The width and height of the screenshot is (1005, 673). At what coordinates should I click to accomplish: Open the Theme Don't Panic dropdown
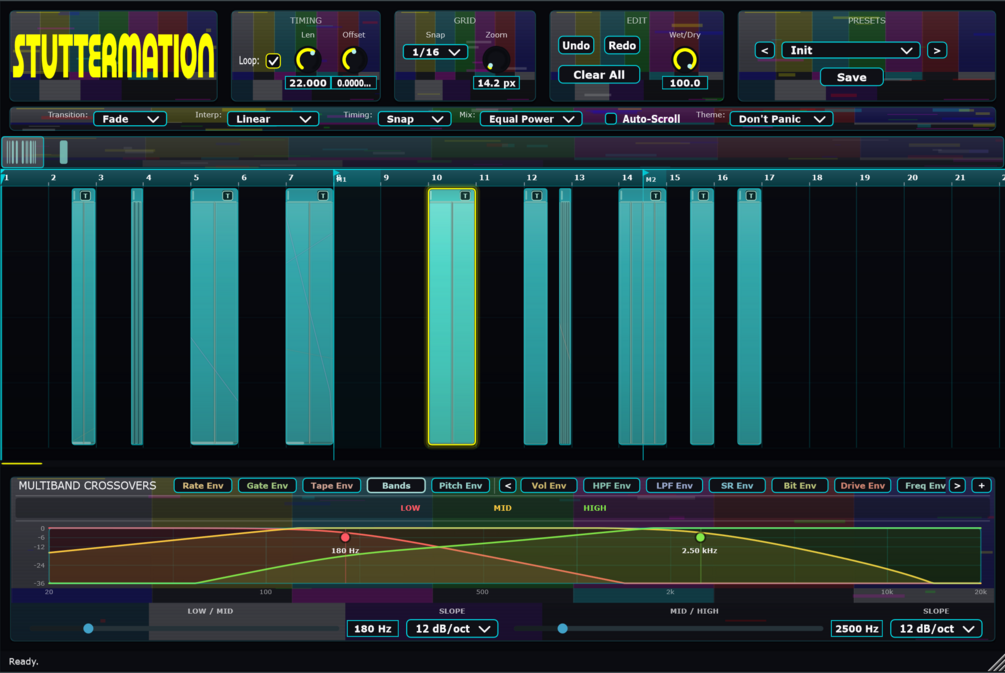[x=781, y=119]
